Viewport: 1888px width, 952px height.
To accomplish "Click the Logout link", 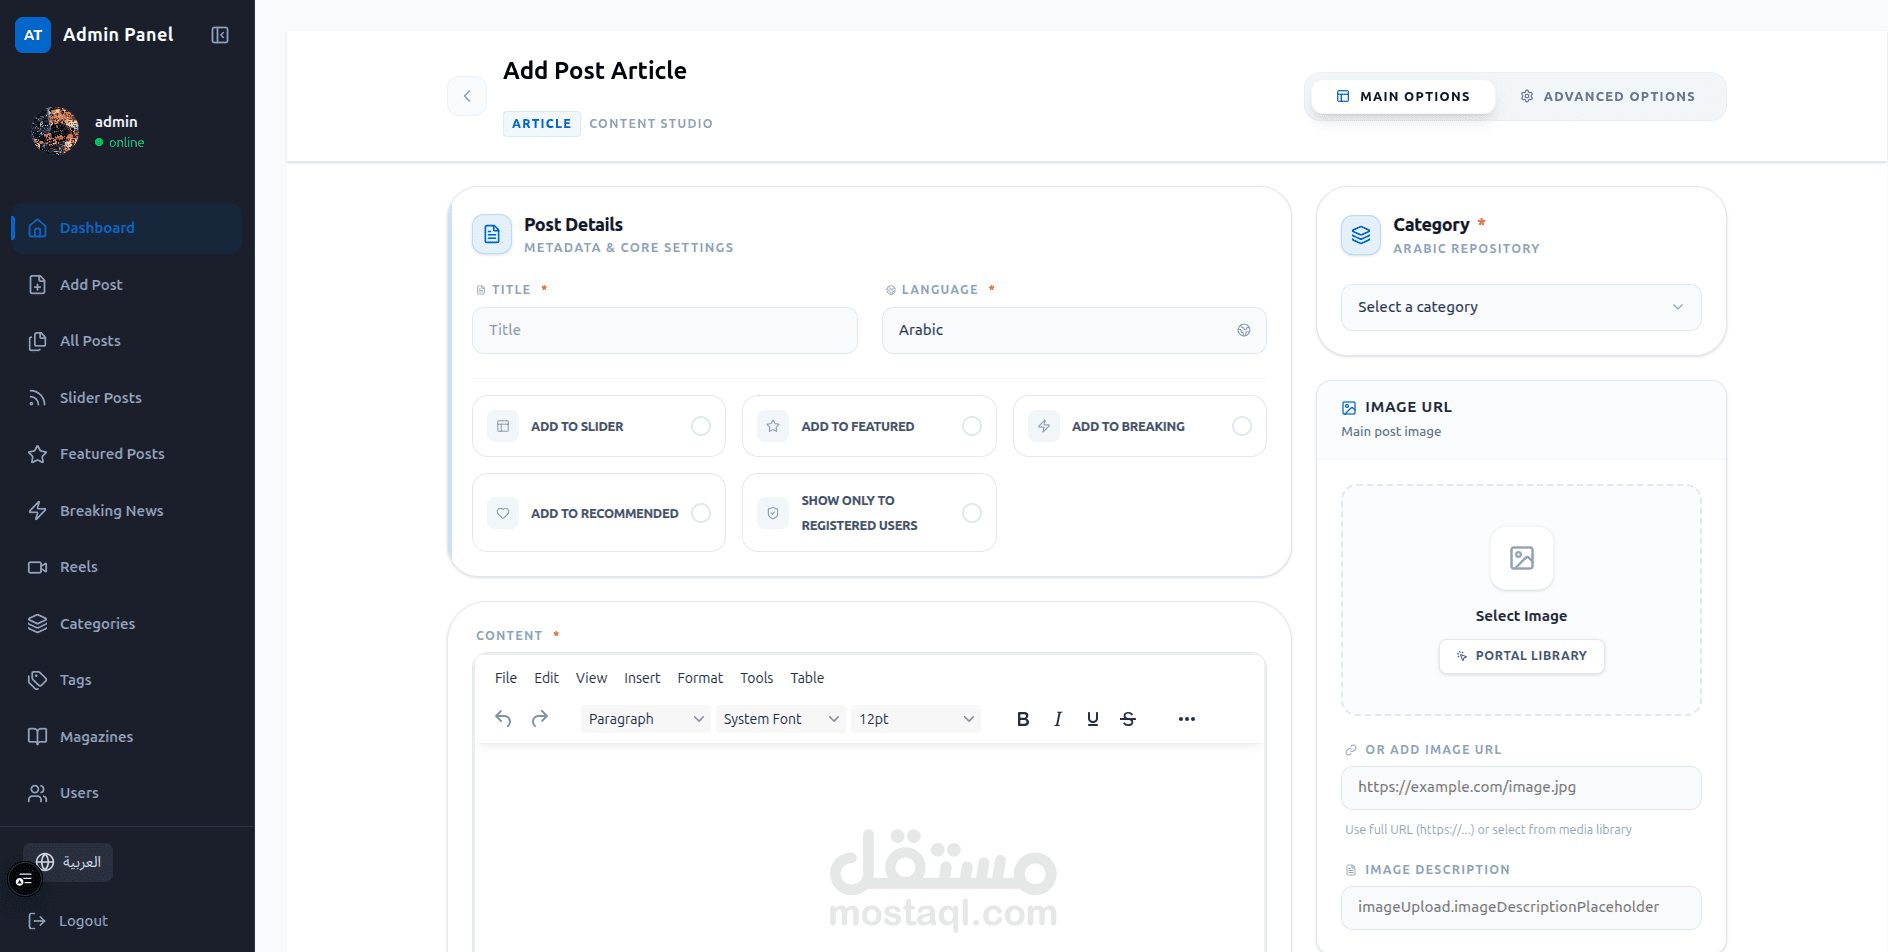I will tap(82, 920).
